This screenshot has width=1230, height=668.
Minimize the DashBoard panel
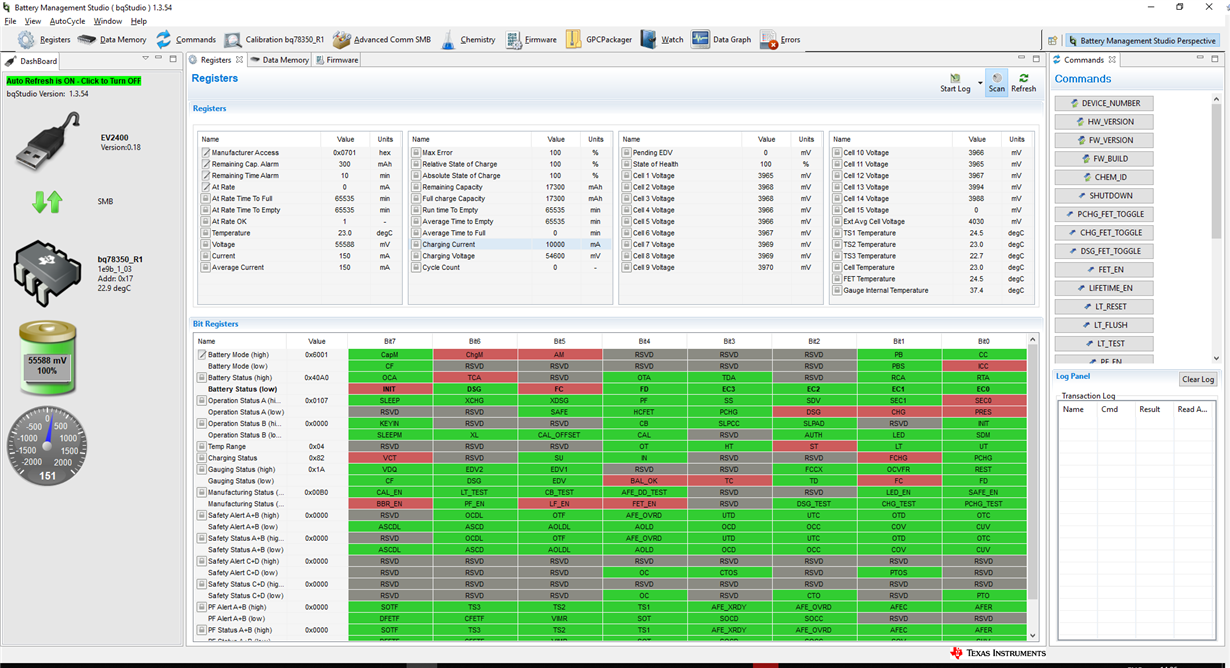[159, 60]
